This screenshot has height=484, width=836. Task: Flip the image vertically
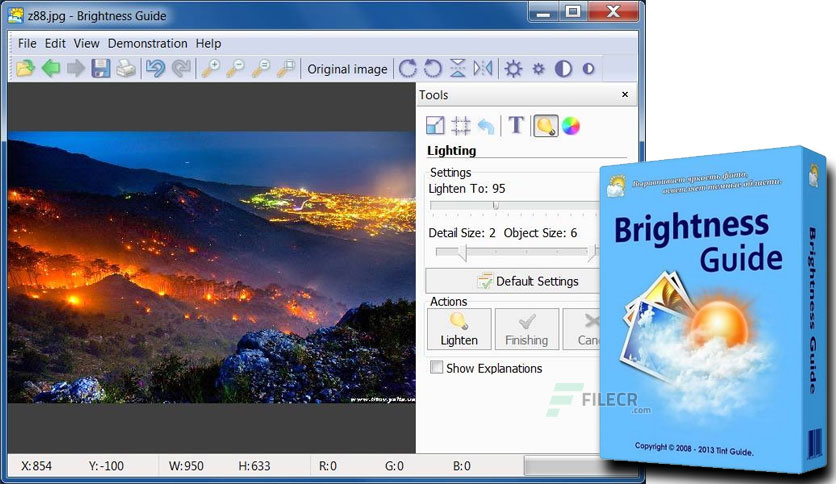pyautogui.click(x=457, y=68)
